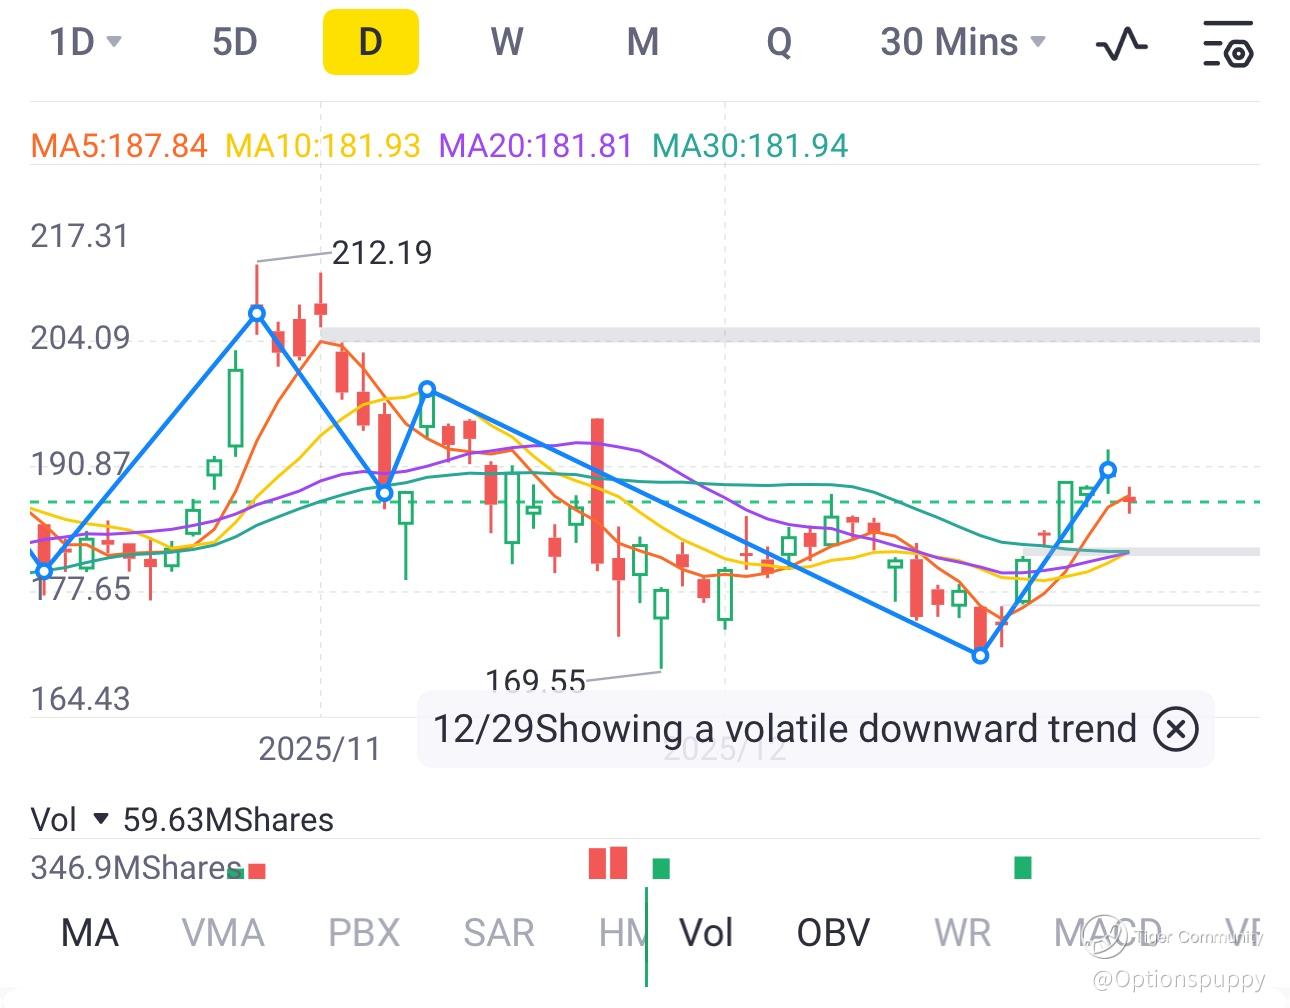Screen dimensions: 1290x1008
Task: Enable the VMA indicator
Action: 223,933
